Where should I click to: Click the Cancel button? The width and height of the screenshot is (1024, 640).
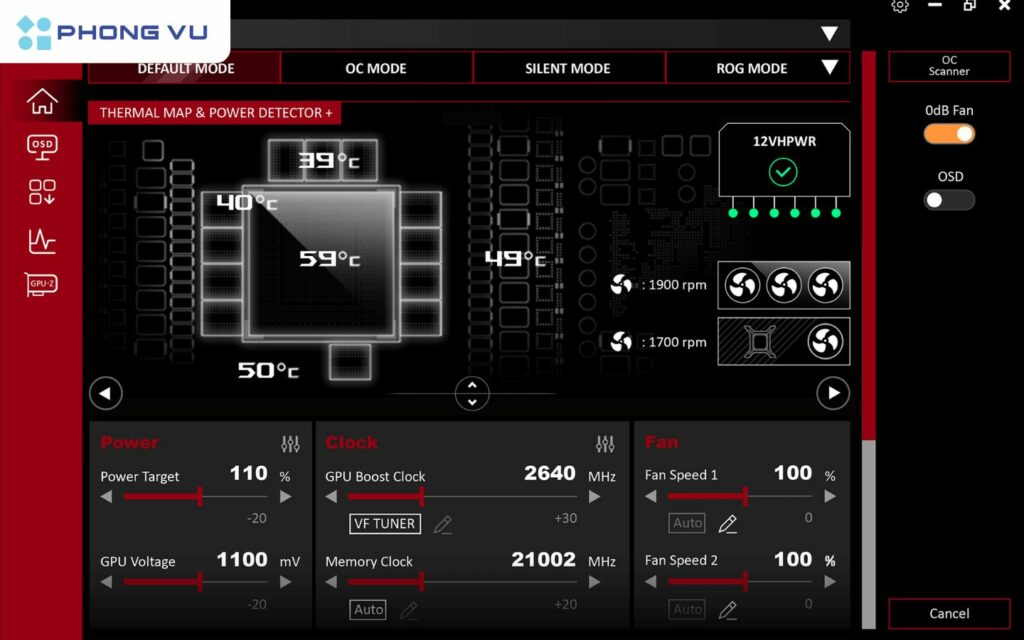click(x=948, y=614)
